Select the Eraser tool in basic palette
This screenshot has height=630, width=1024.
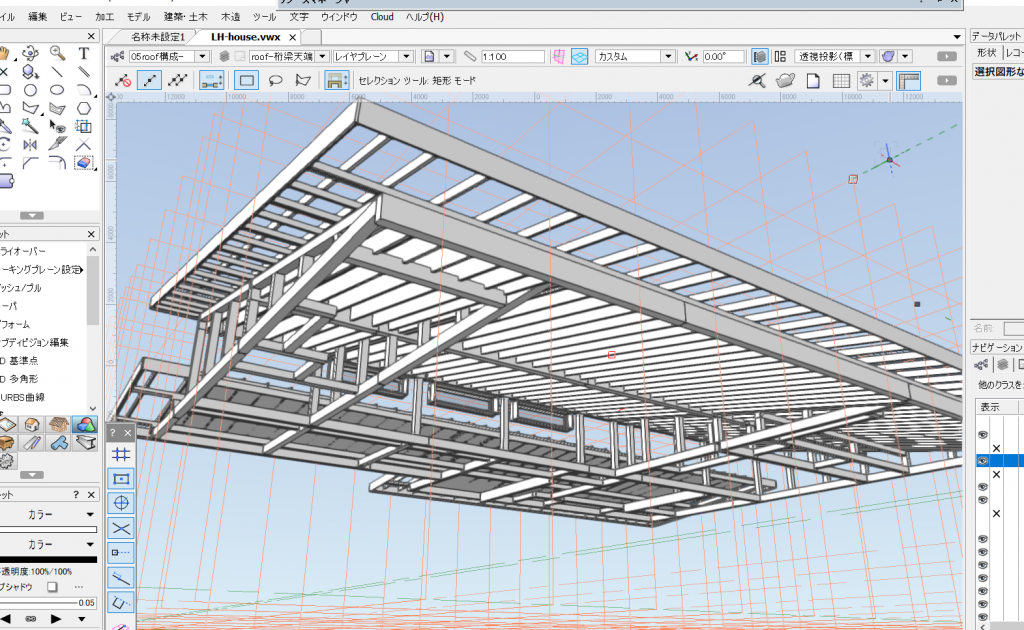pos(84,162)
